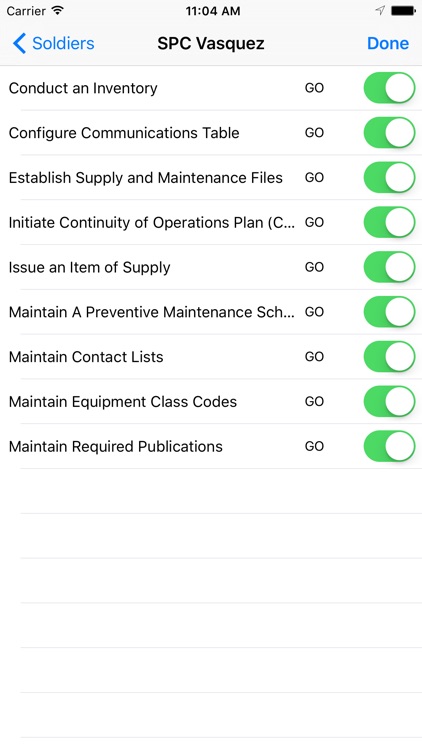
Task: Tap Done in the navigation bar
Action: [388, 43]
